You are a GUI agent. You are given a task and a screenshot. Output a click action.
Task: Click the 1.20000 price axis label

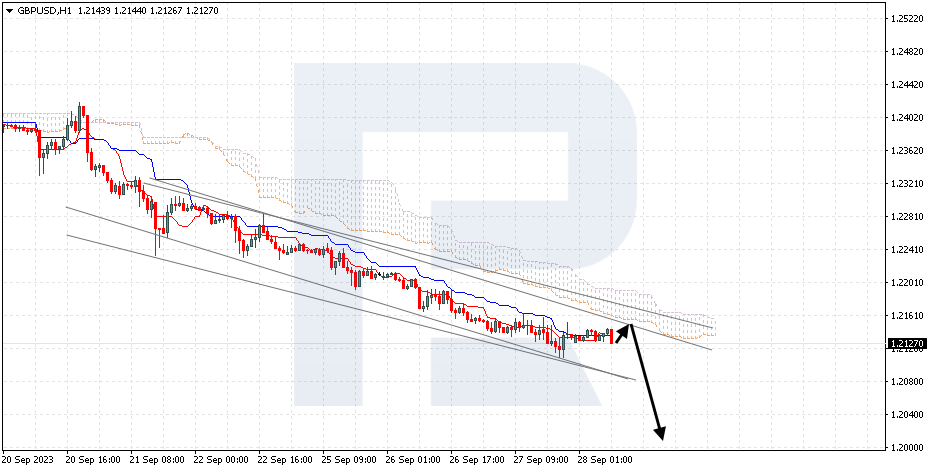tap(905, 447)
